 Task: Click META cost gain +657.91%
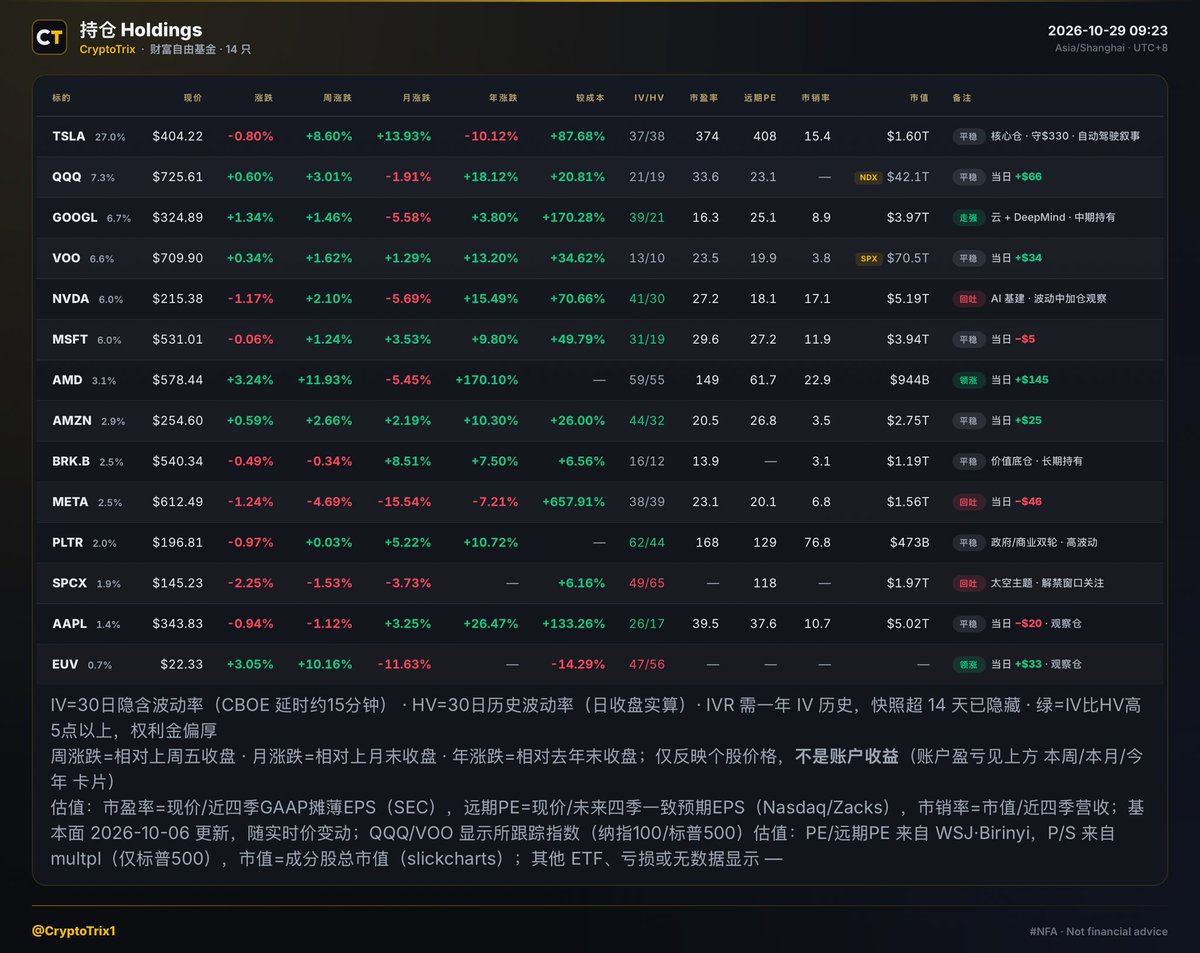(x=574, y=502)
